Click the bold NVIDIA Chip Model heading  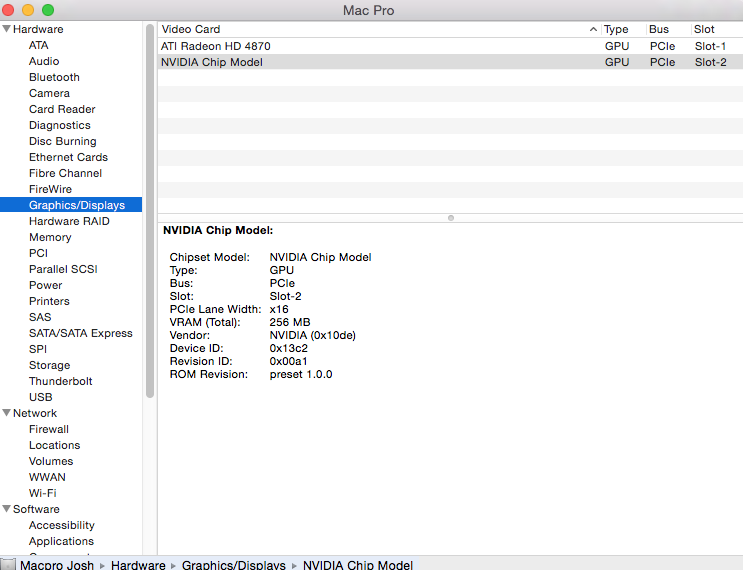[218, 231]
